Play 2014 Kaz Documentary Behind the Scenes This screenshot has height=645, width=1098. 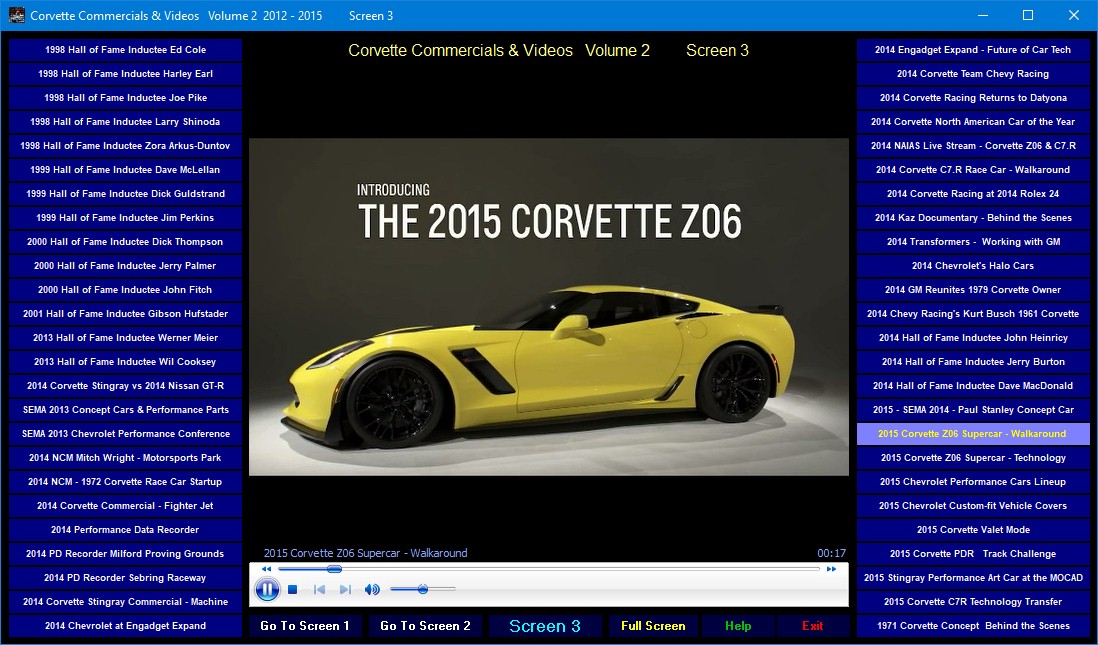pyautogui.click(x=973, y=218)
